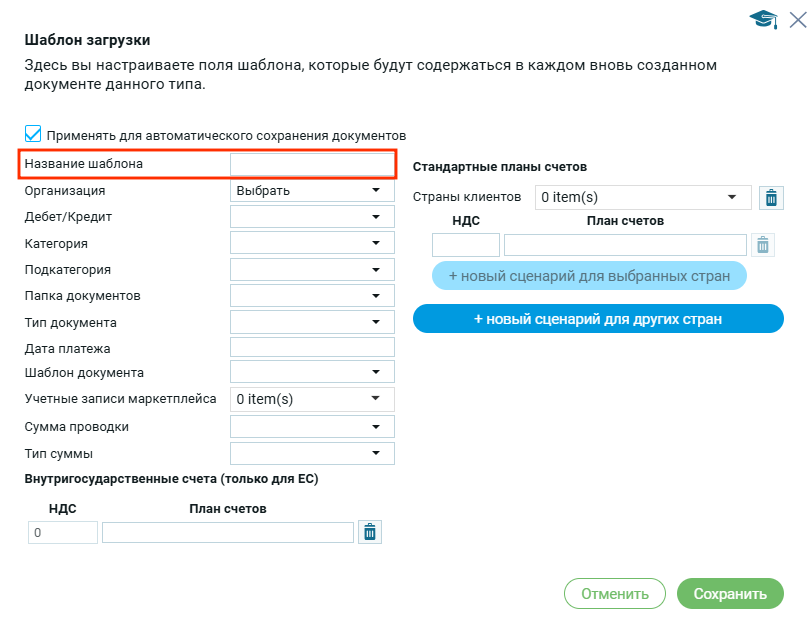Image resolution: width=812 pixels, height=620 pixels.
Task: Open the Организация dropdown
Action: (312, 190)
